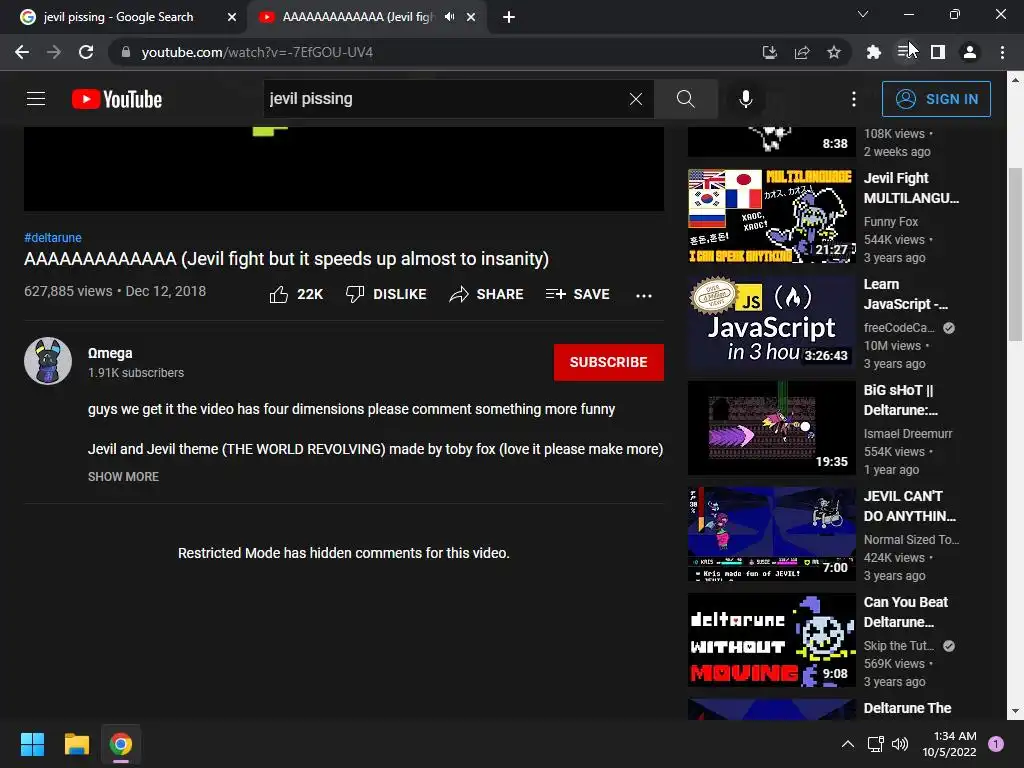The image size is (1024, 768).
Task: Dislike the video with thumbs-down icon
Action: click(355, 295)
